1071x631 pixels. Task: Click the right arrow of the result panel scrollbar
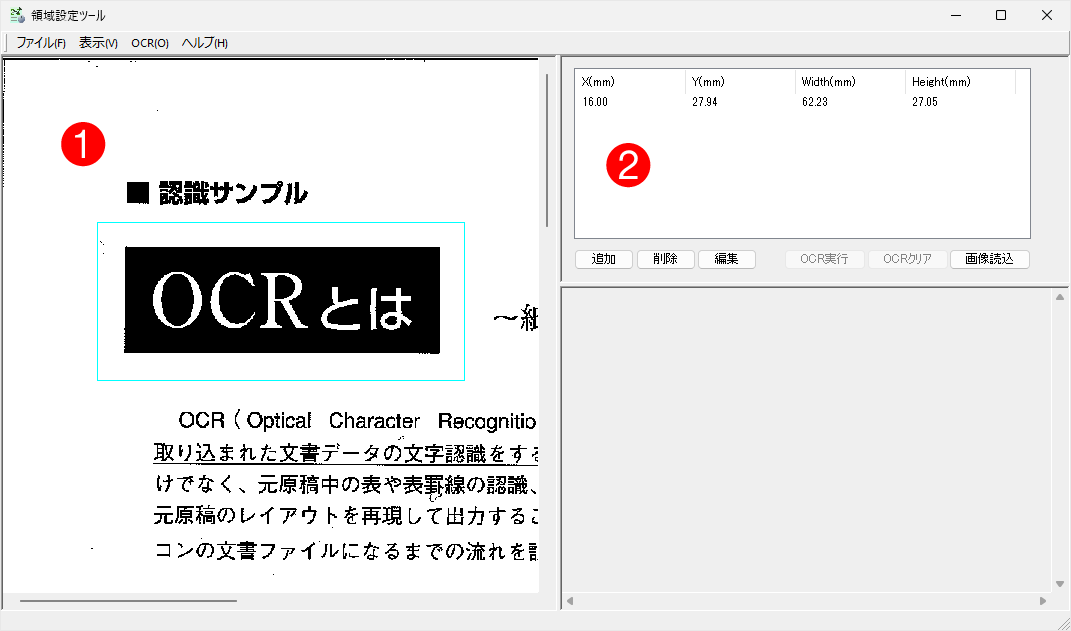coord(1045,602)
